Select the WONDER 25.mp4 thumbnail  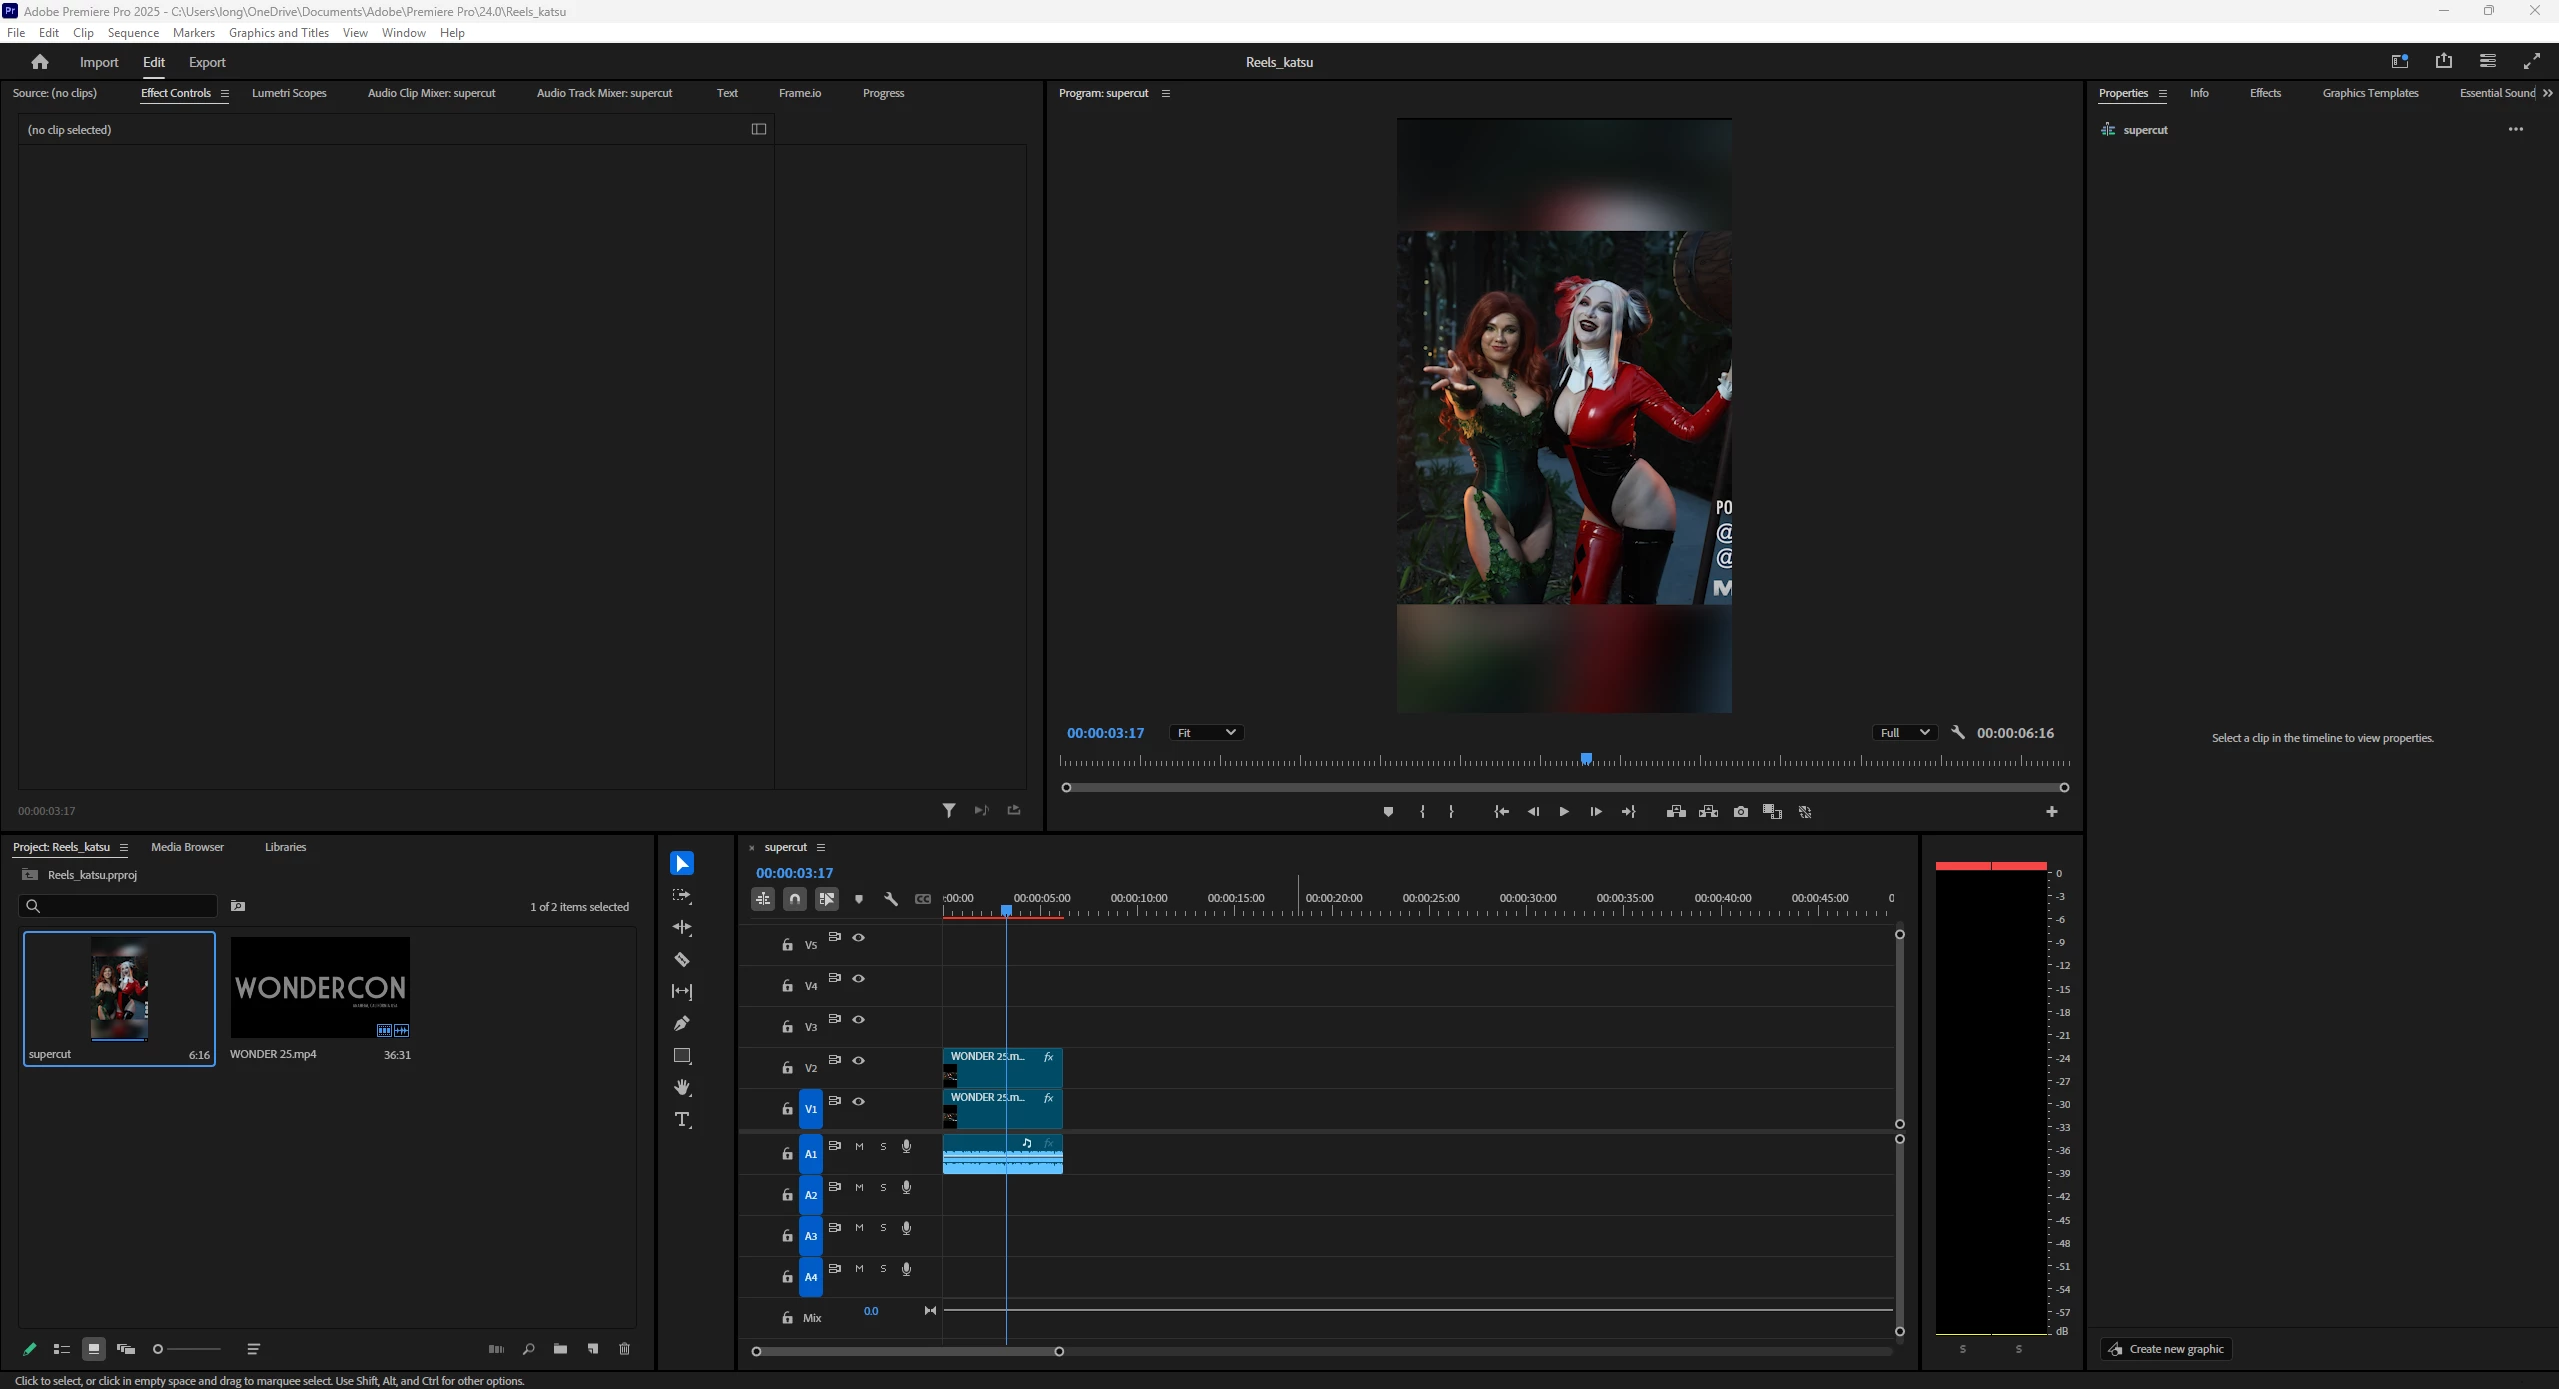tap(320, 987)
